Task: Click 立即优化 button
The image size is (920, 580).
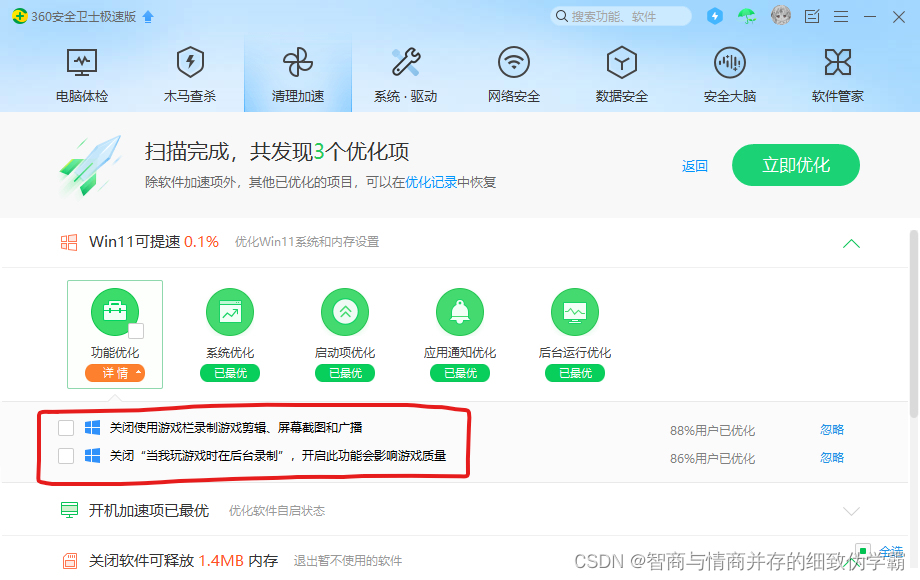Action: pos(796,165)
